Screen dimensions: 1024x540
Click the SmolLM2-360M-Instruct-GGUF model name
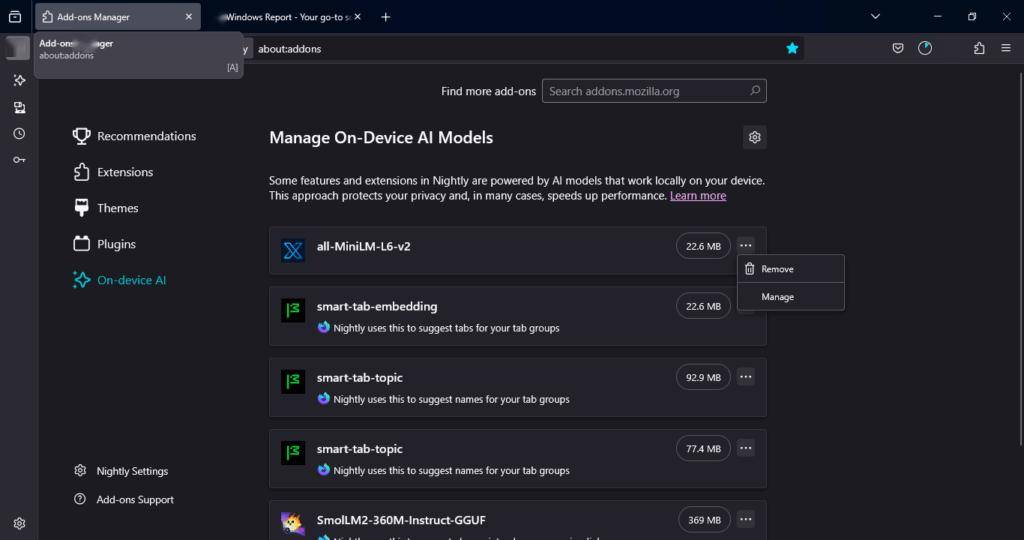(401, 520)
